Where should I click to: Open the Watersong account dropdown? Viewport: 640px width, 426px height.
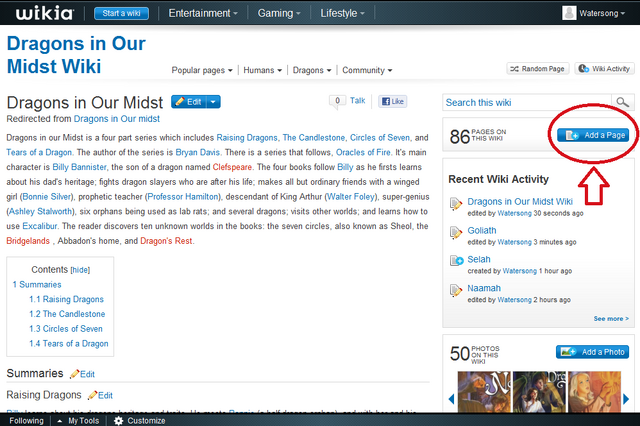click(x=602, y=13)
